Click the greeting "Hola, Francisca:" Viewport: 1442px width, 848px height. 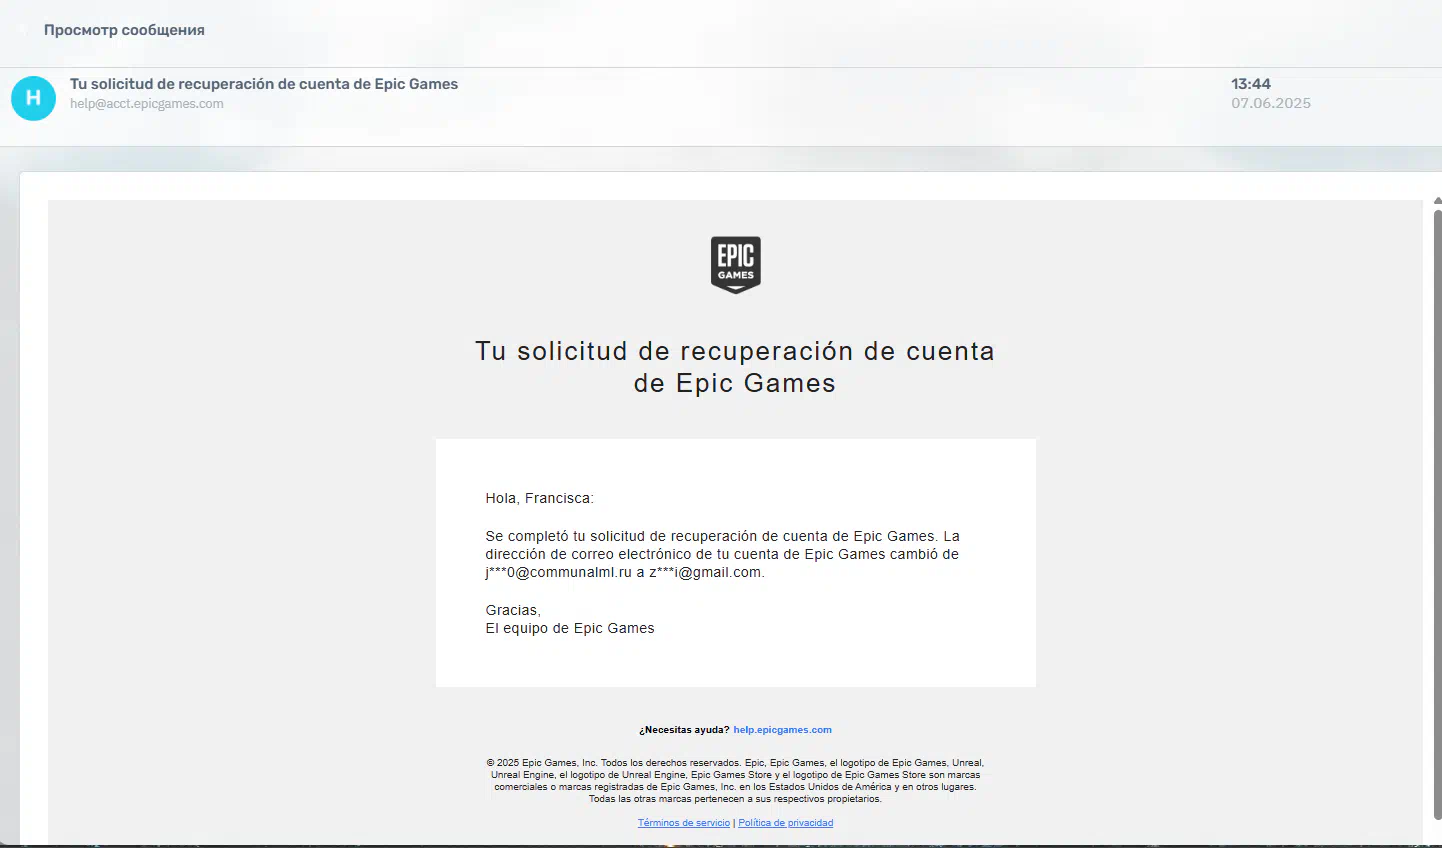(540, 498)
